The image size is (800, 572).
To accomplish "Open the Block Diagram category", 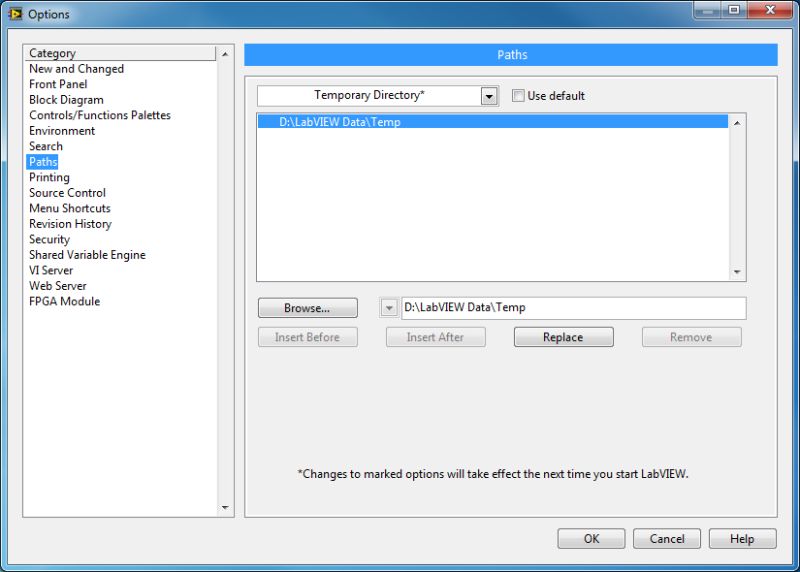I will [66, 100].
